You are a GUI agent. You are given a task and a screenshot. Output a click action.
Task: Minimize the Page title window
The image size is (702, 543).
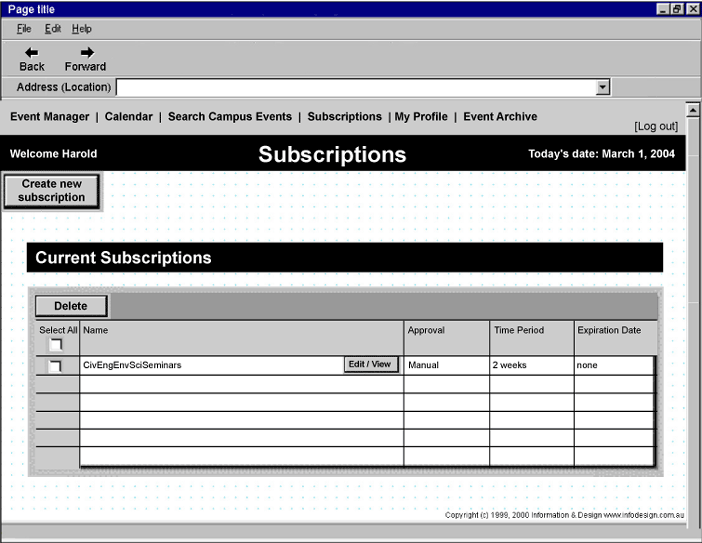point(663,9)
